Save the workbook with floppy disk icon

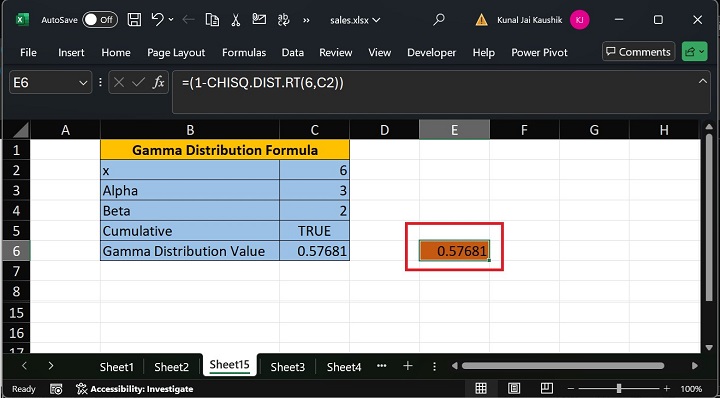pos(134,20)
